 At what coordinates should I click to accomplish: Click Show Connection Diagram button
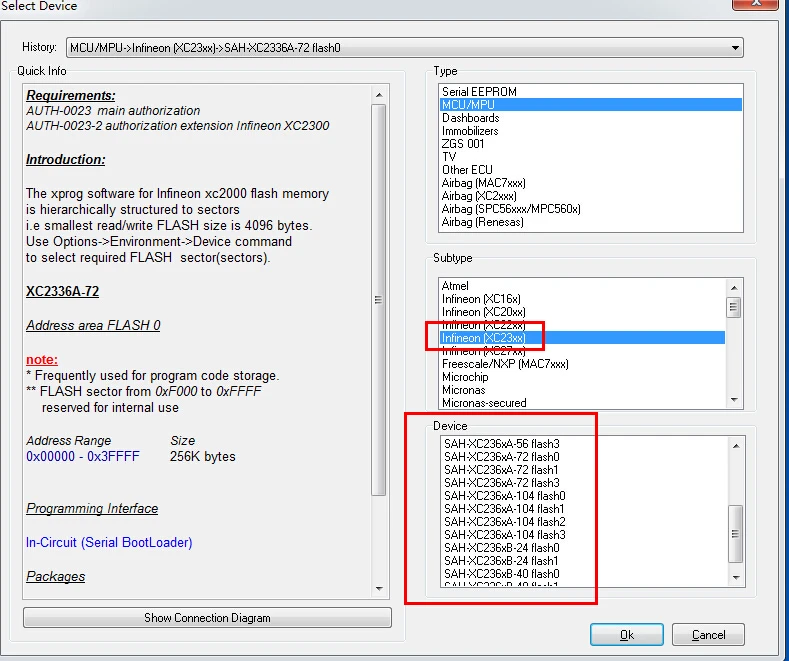pyautogui.click(x=207, y=618)
